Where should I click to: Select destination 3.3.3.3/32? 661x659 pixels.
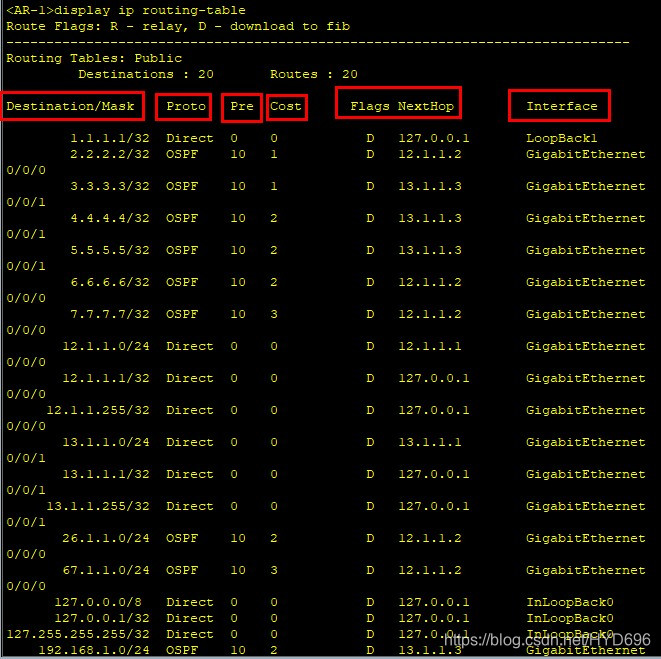coord(110,186)
